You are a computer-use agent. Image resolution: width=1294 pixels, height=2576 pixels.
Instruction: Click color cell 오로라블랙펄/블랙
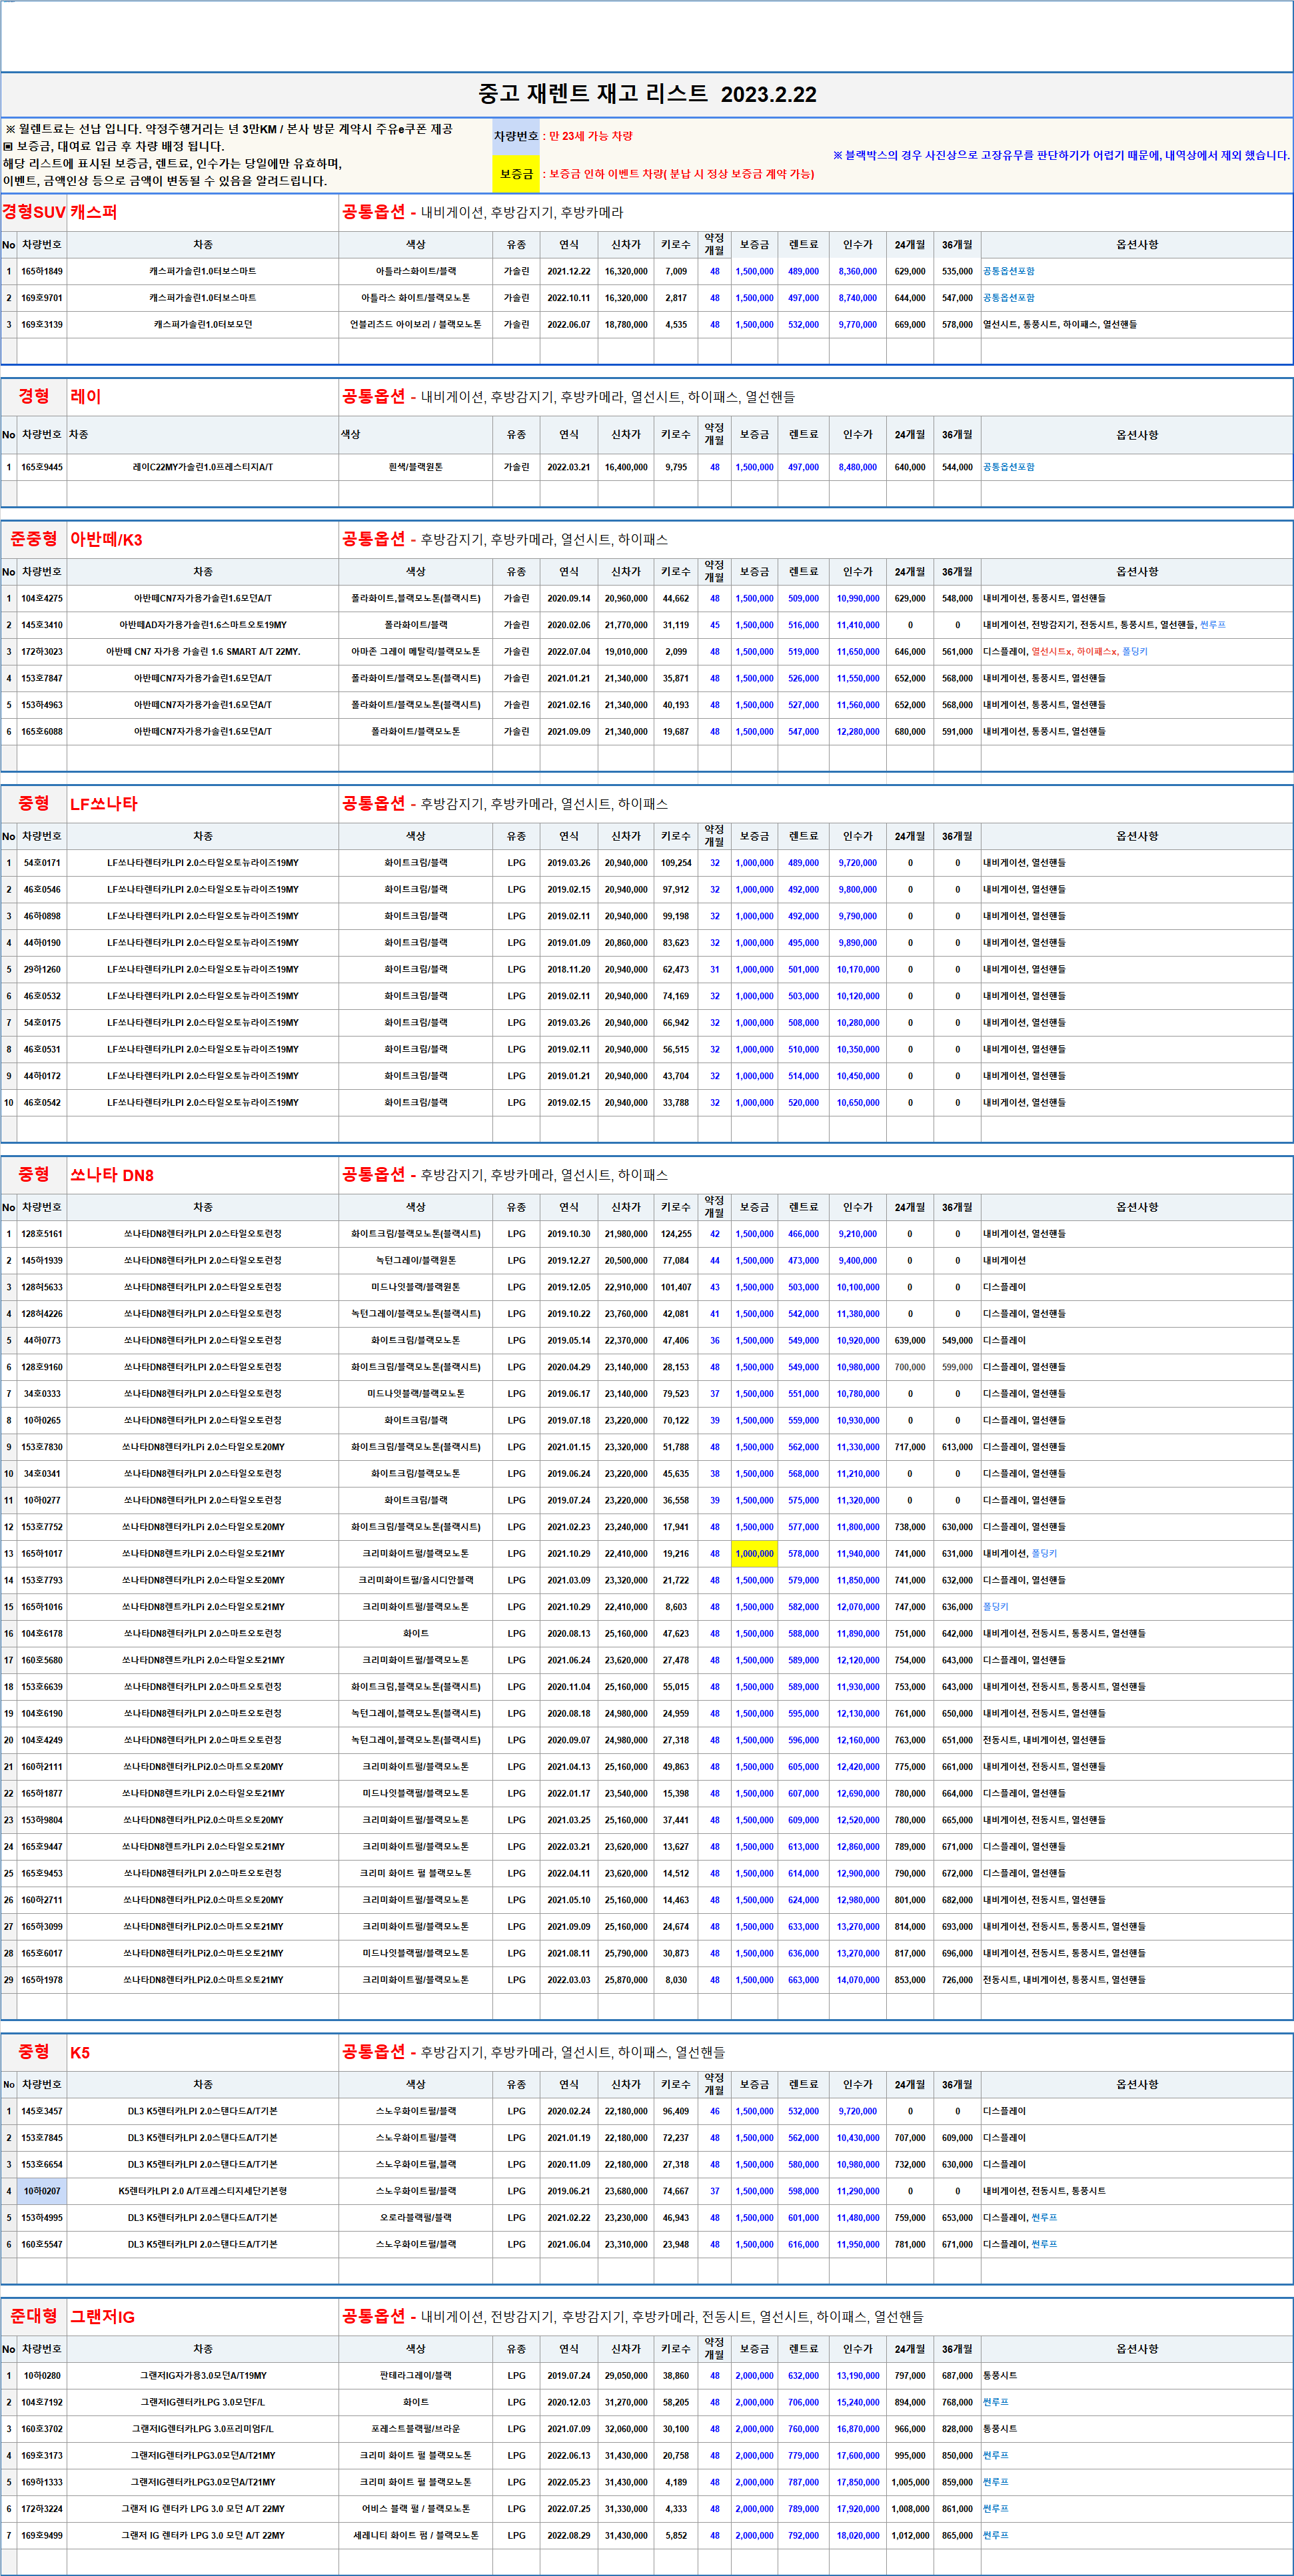pyautogui.click(x=416, y=2218)
